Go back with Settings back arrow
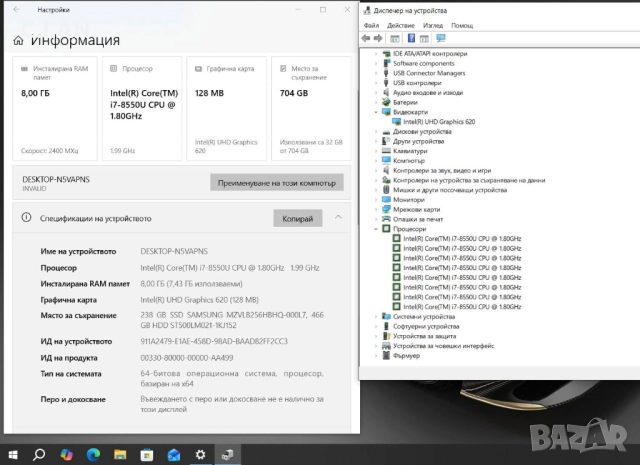Screen dimensions: 640x465 click(x=16, y=9)
